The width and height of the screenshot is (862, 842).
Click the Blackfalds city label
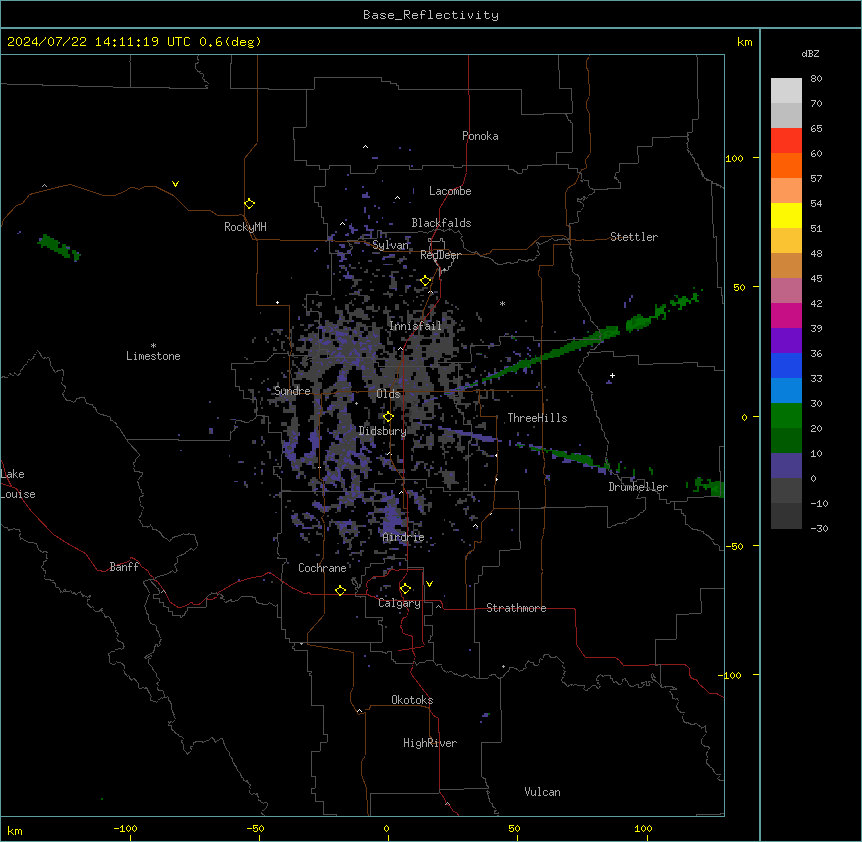point(441,223)
